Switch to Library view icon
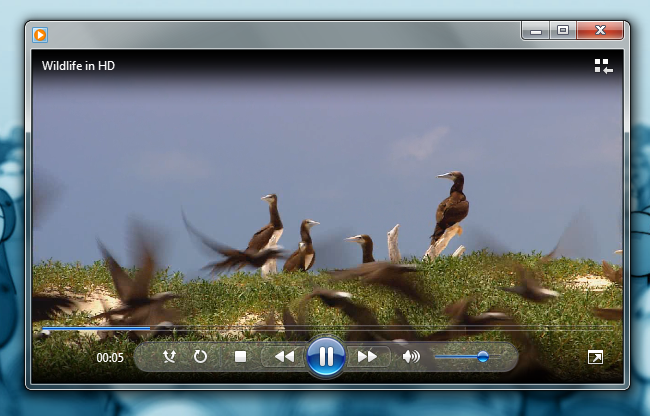This screenshot has height=416, width=650. point(604,66)
